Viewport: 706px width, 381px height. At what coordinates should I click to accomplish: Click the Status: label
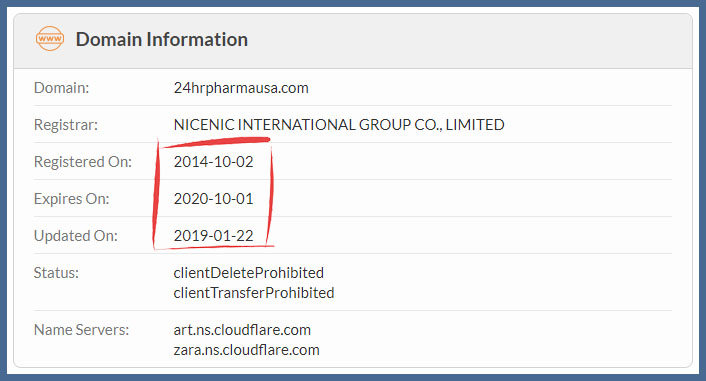[x=56, y=273]
